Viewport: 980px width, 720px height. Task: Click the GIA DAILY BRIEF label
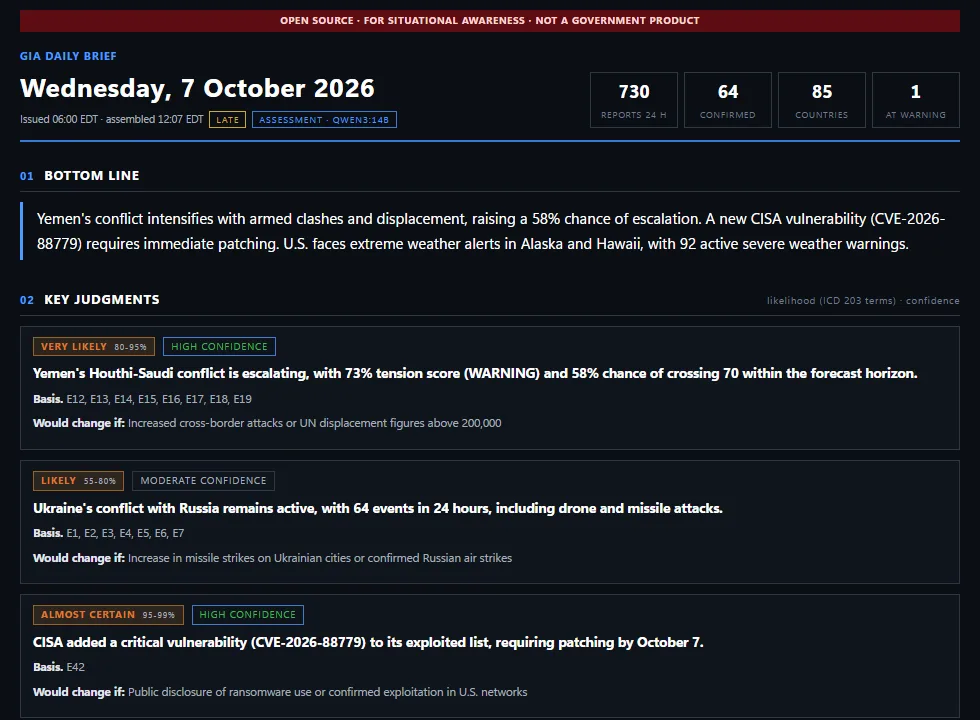68,56
